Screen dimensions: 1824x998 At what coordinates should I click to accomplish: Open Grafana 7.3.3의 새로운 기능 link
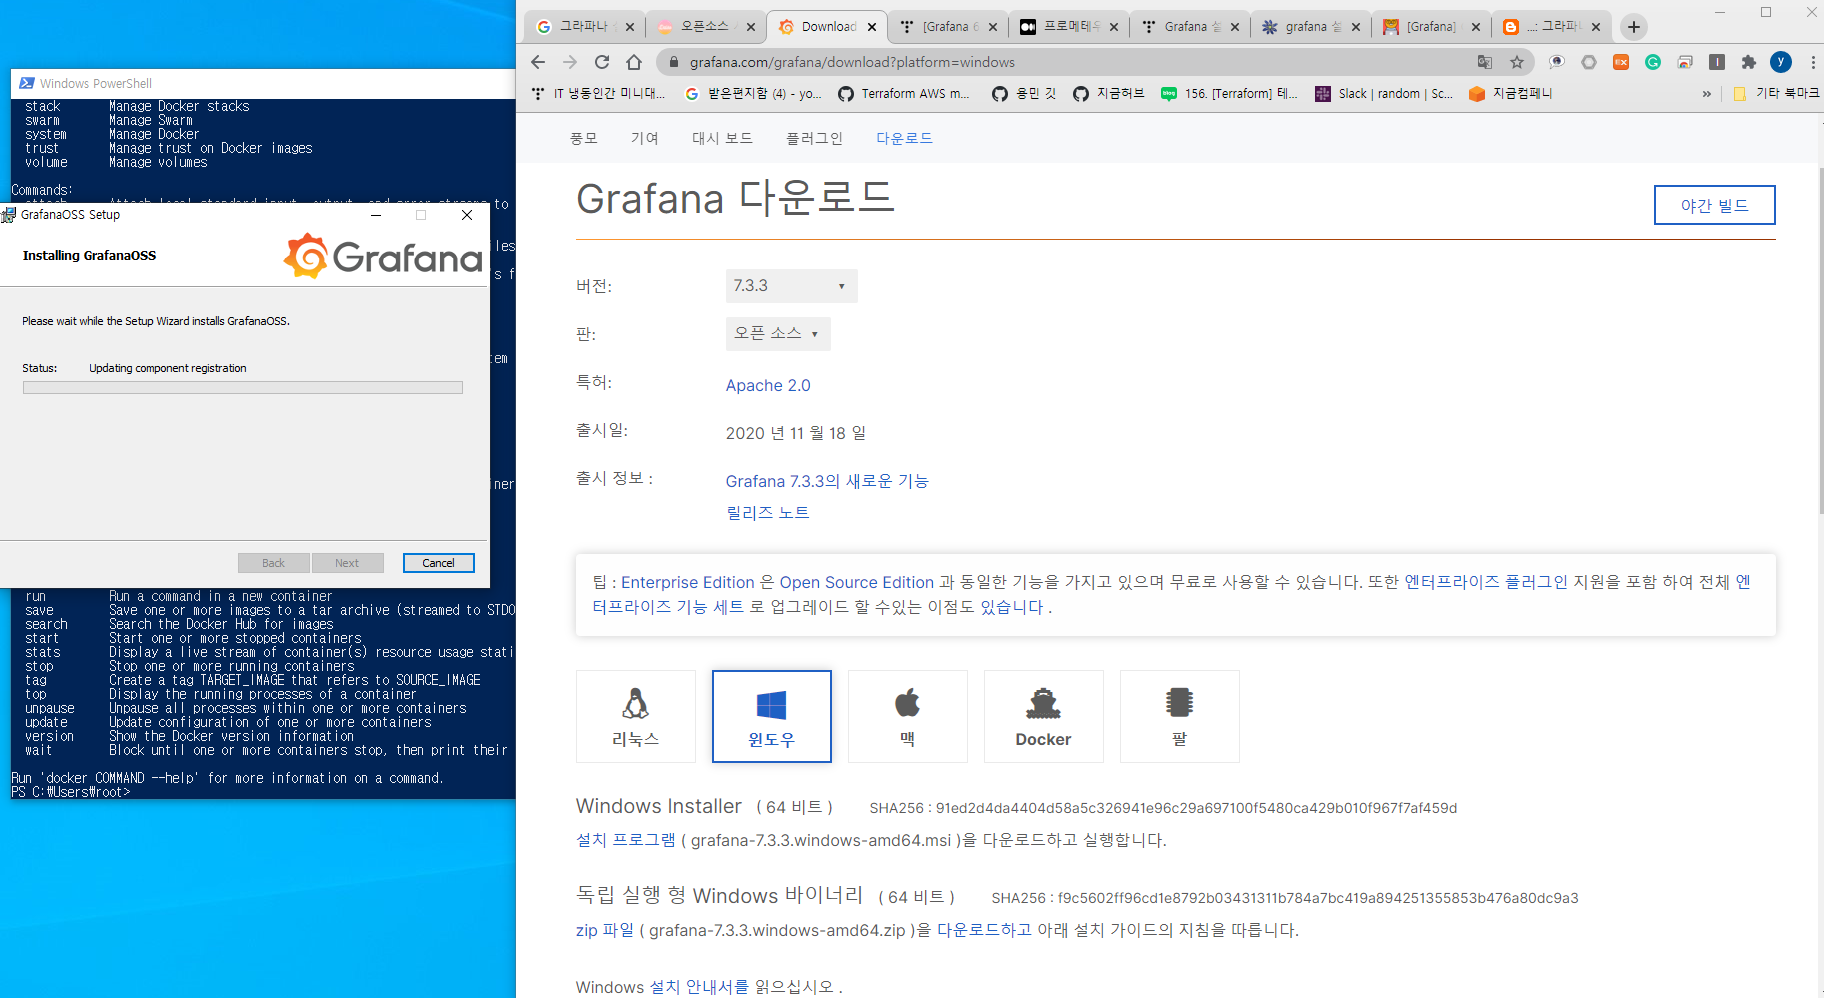827,481
